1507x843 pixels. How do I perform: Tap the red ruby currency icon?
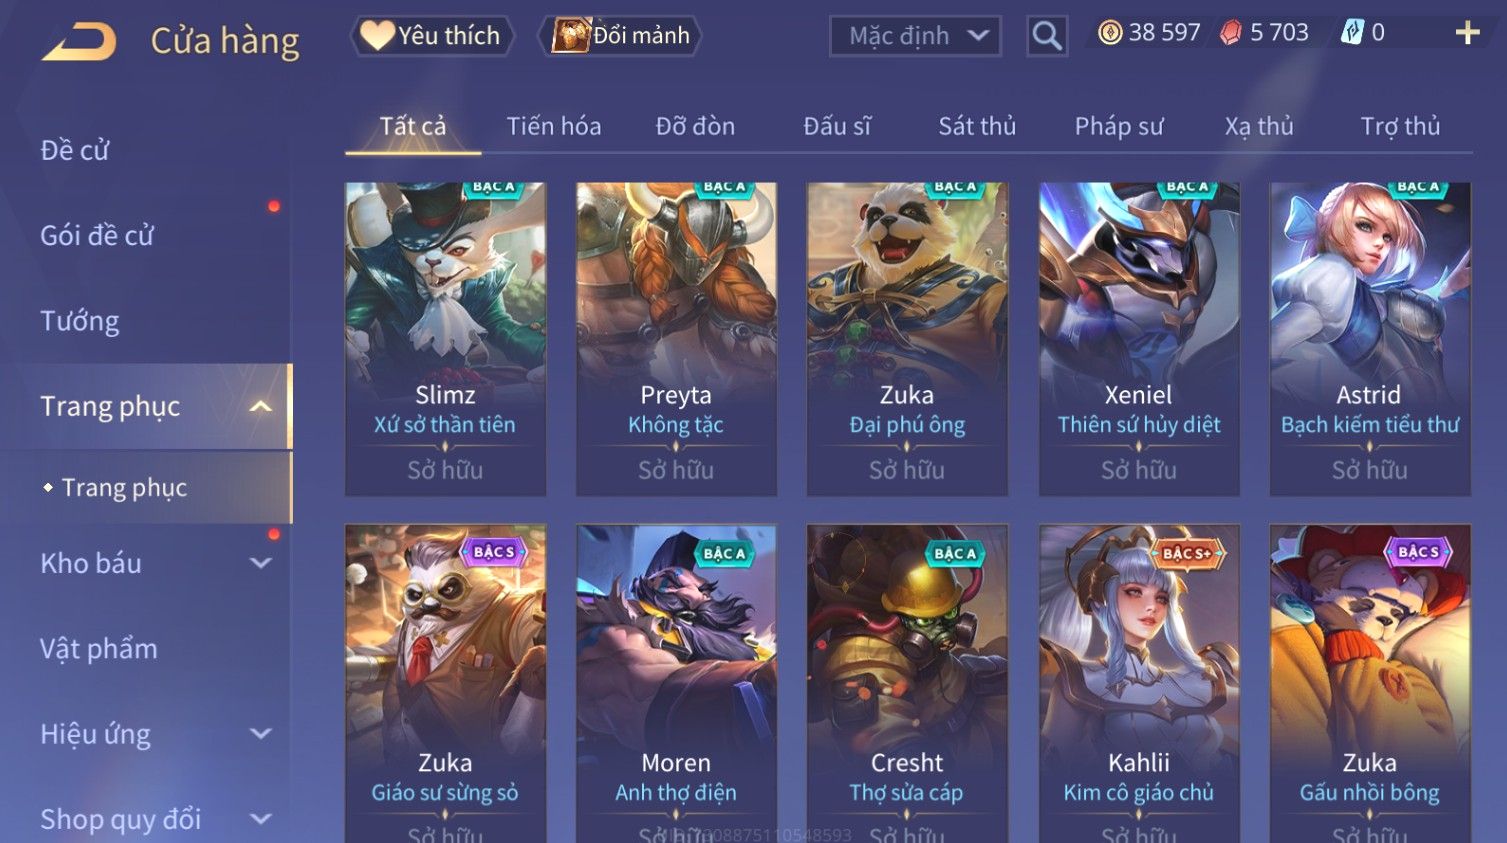pos(1231,33)
